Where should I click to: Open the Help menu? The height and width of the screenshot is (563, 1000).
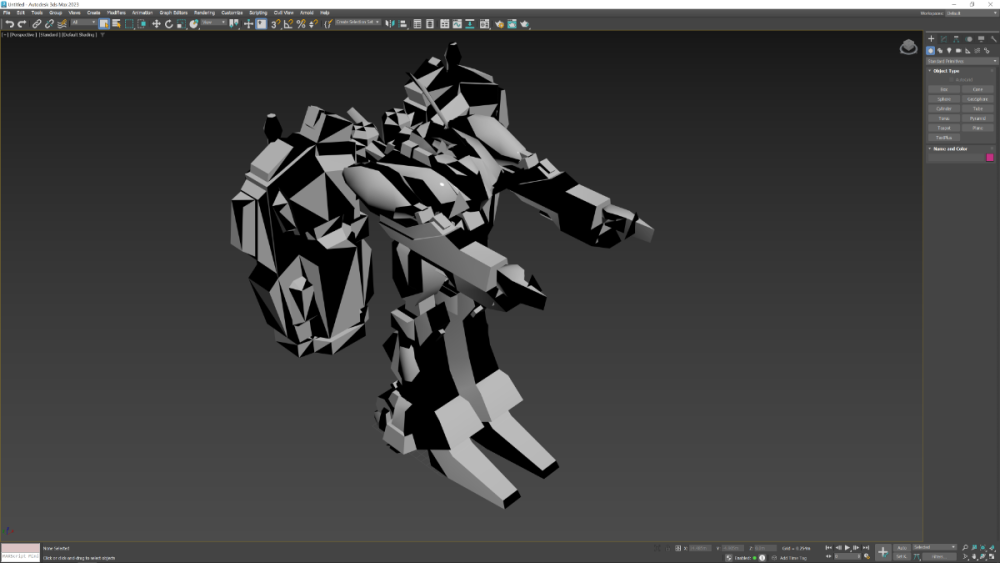point(325,13)
